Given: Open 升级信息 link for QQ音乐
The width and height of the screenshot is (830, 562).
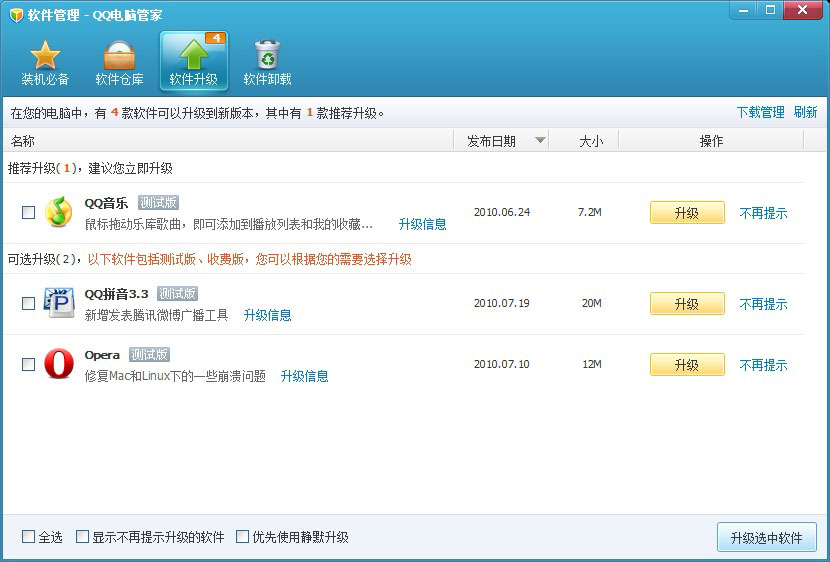Looking at the screenshot, I should point(422,224).
